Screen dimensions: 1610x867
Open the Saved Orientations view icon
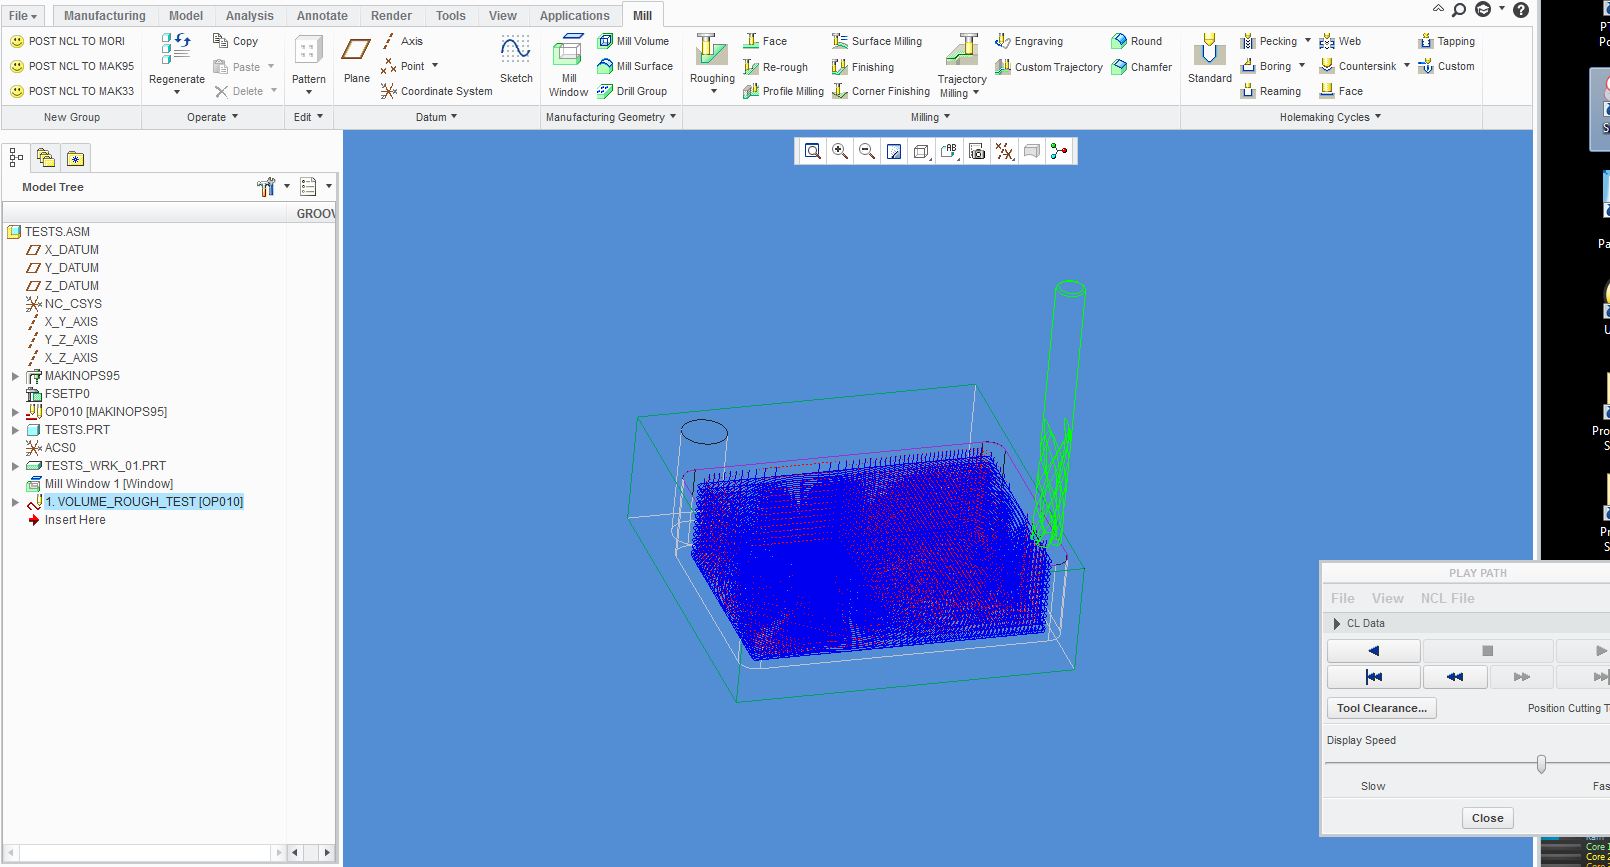pyautogui.click(x=949, y=151)
